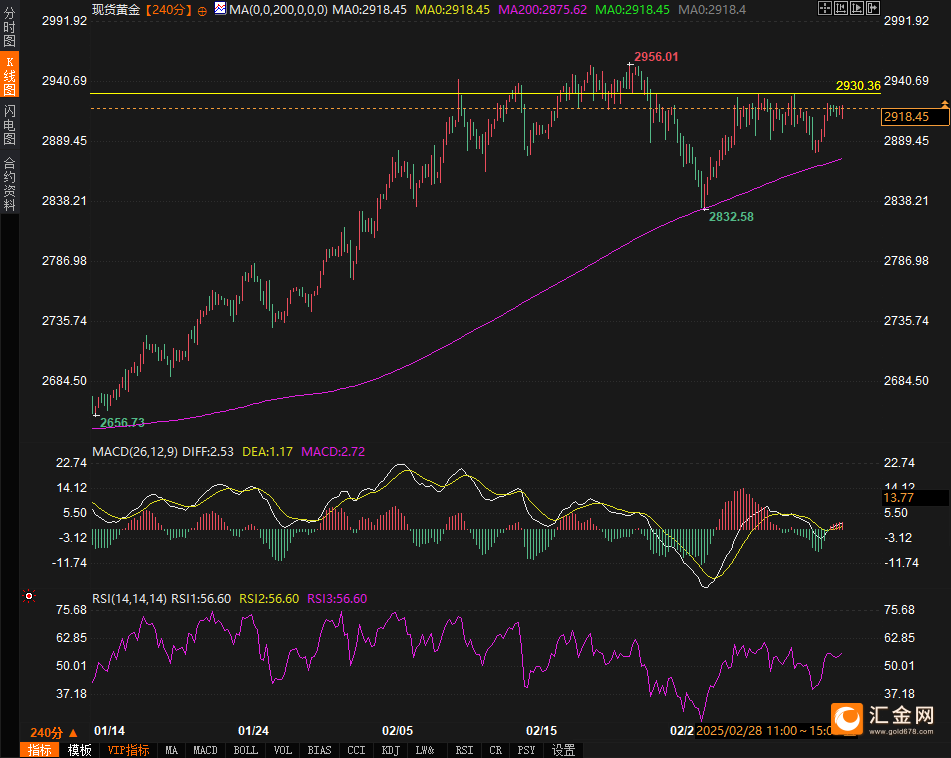The width and height of the screenshot is (951, 758).
Task: Click the RSI(14,14,14) indicator label
Action: [x=129, y=599]
